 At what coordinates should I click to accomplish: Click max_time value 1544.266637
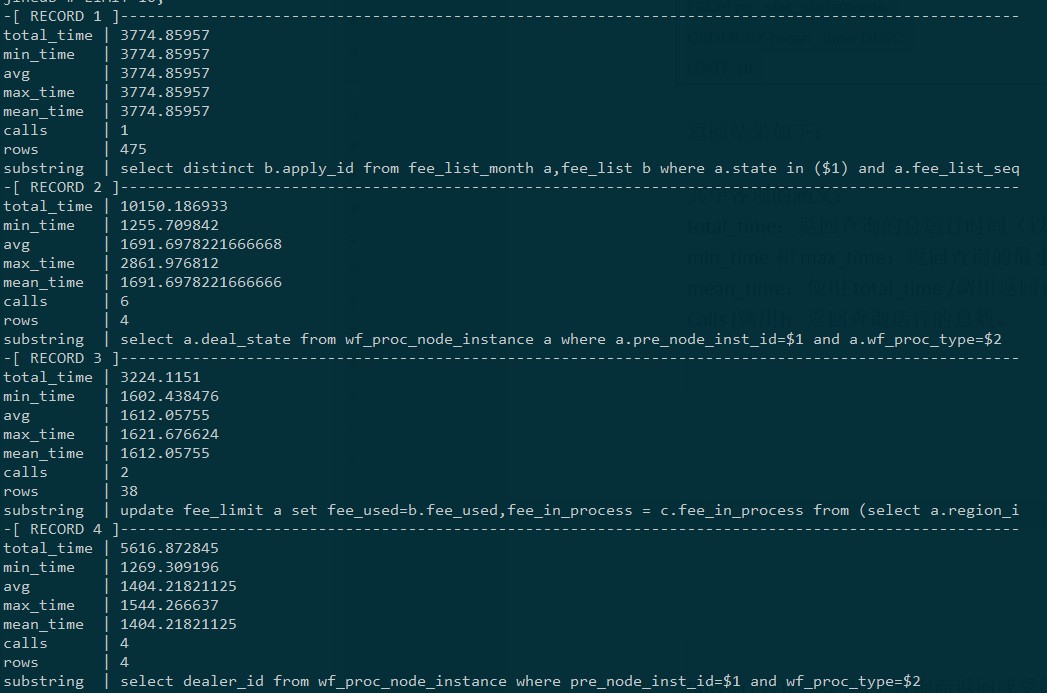point(169,605)
